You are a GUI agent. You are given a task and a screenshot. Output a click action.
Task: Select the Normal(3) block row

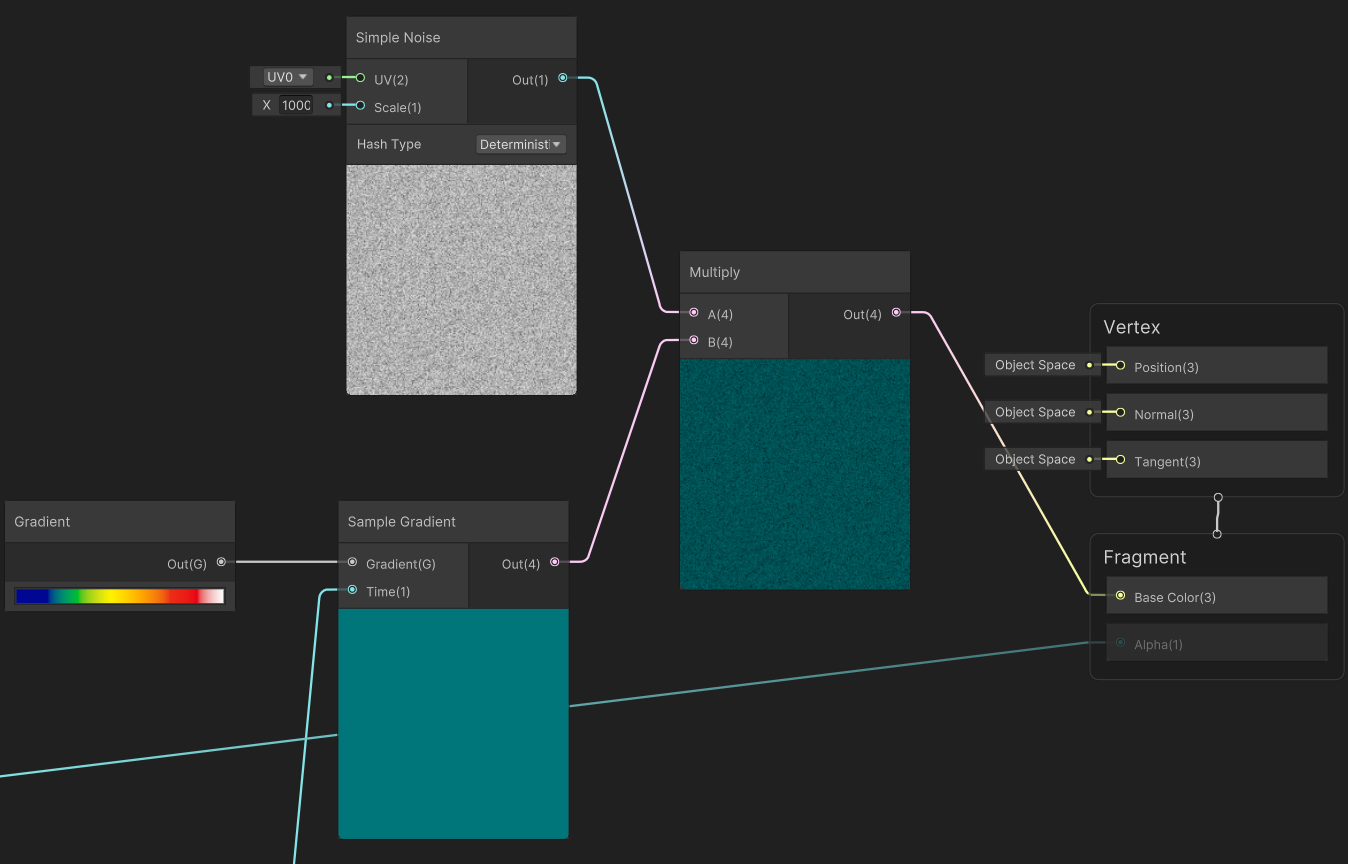tap(1217, 413)
